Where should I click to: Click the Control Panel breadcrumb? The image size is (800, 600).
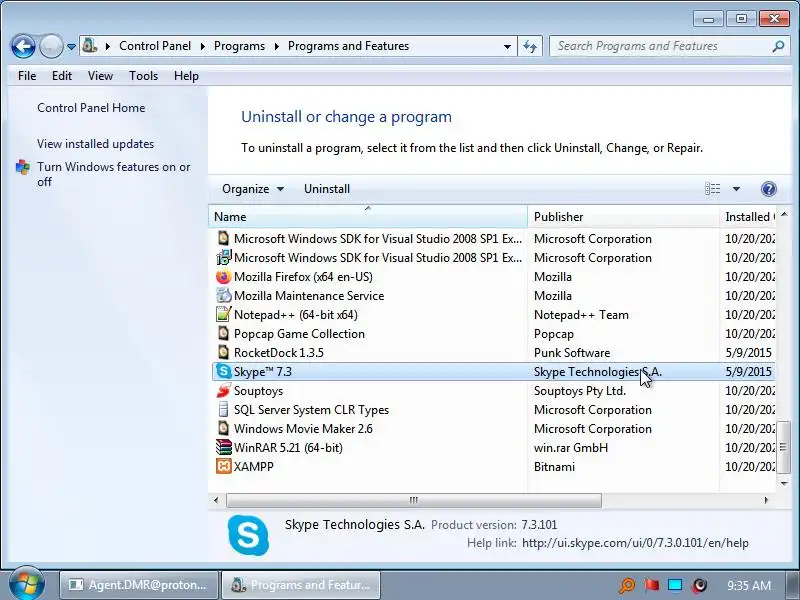155,46
